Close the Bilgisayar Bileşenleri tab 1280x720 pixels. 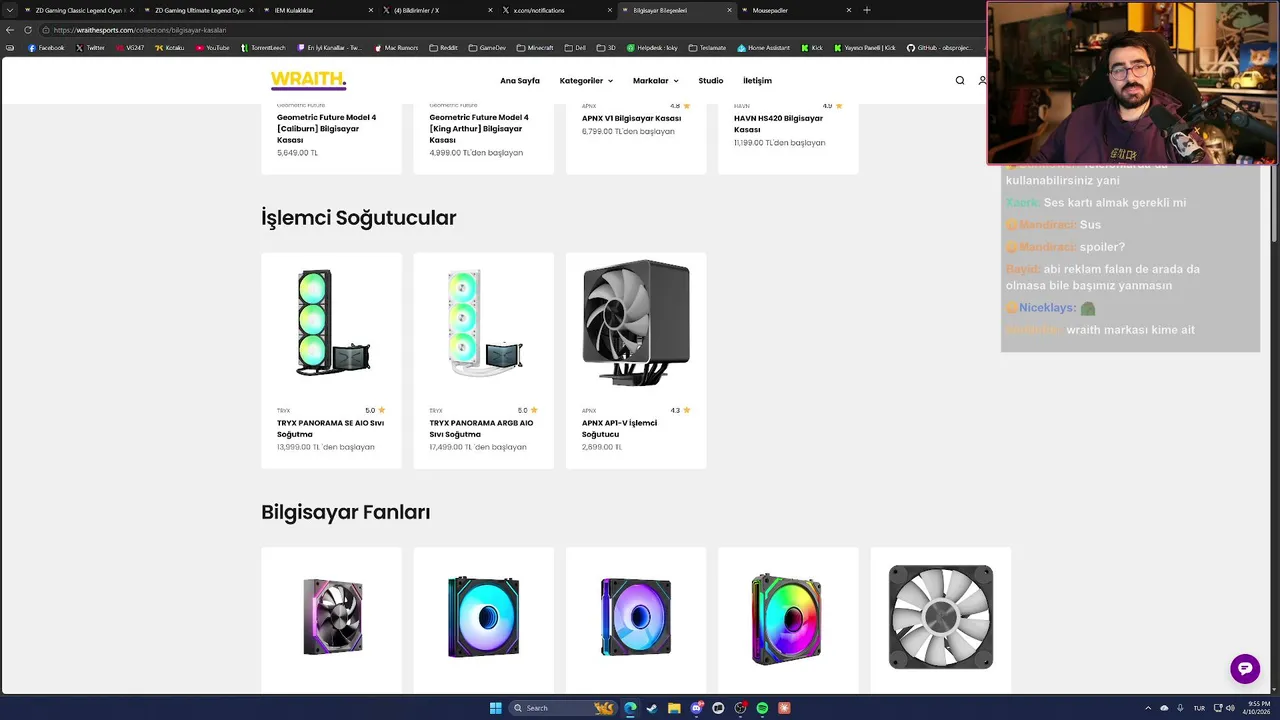click(729, 10)
